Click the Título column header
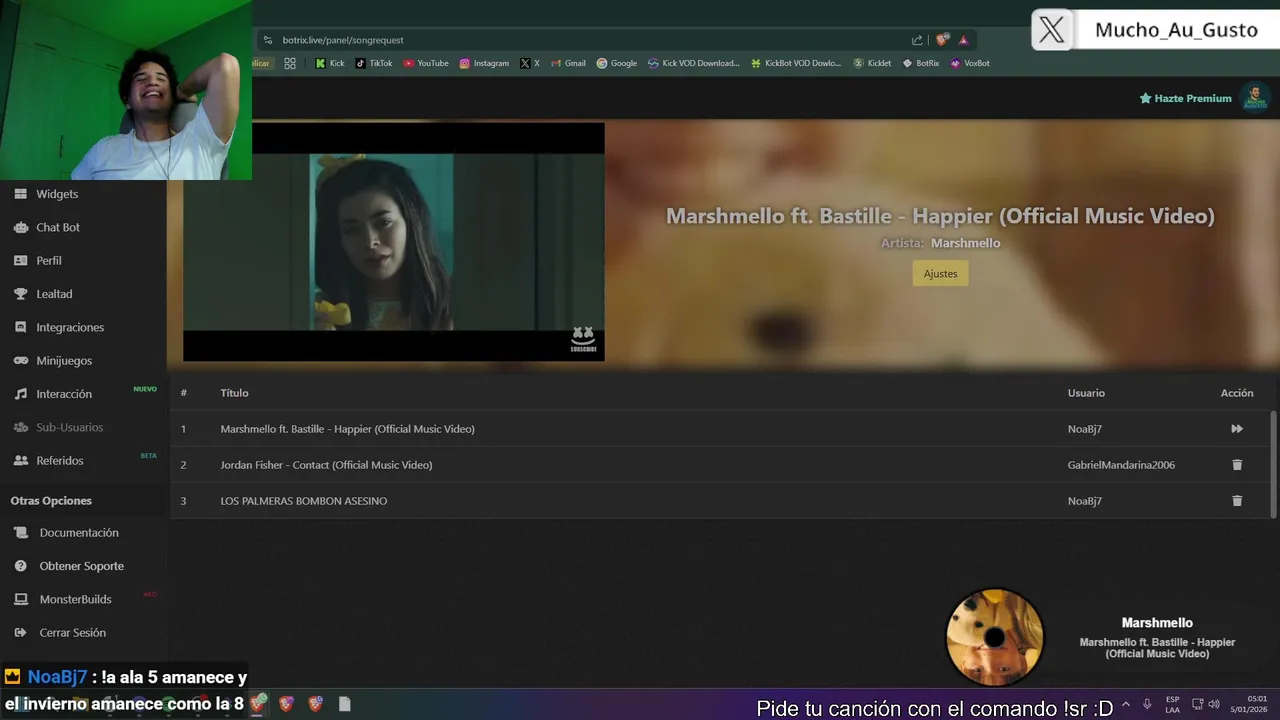Viewport: 1280px width, 720px height. pos(234,393)
